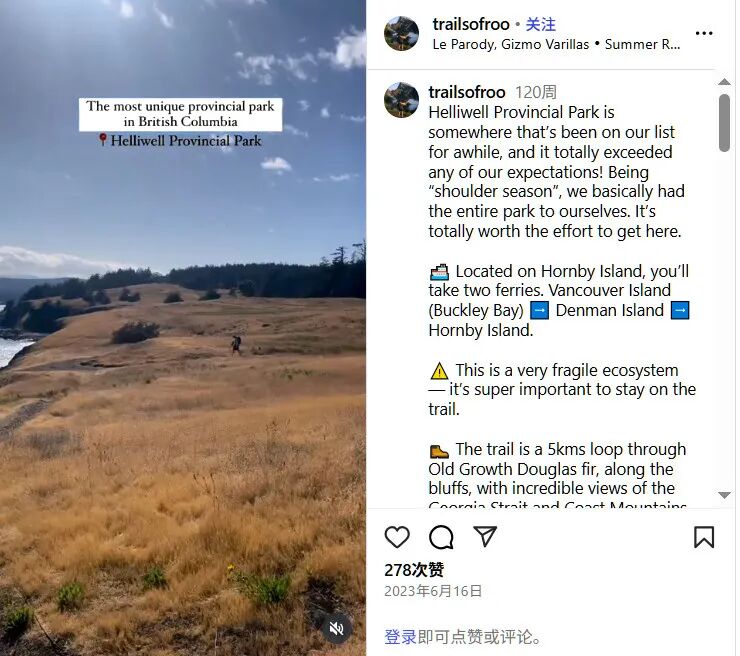Save post using the bookmark icon

(704, 537)
